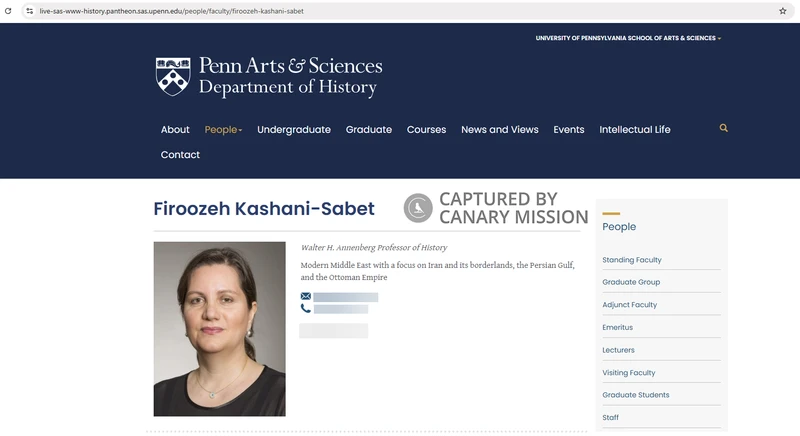800x436 pixels.
Task: Open the About menu item
Action: coord(175,130)
